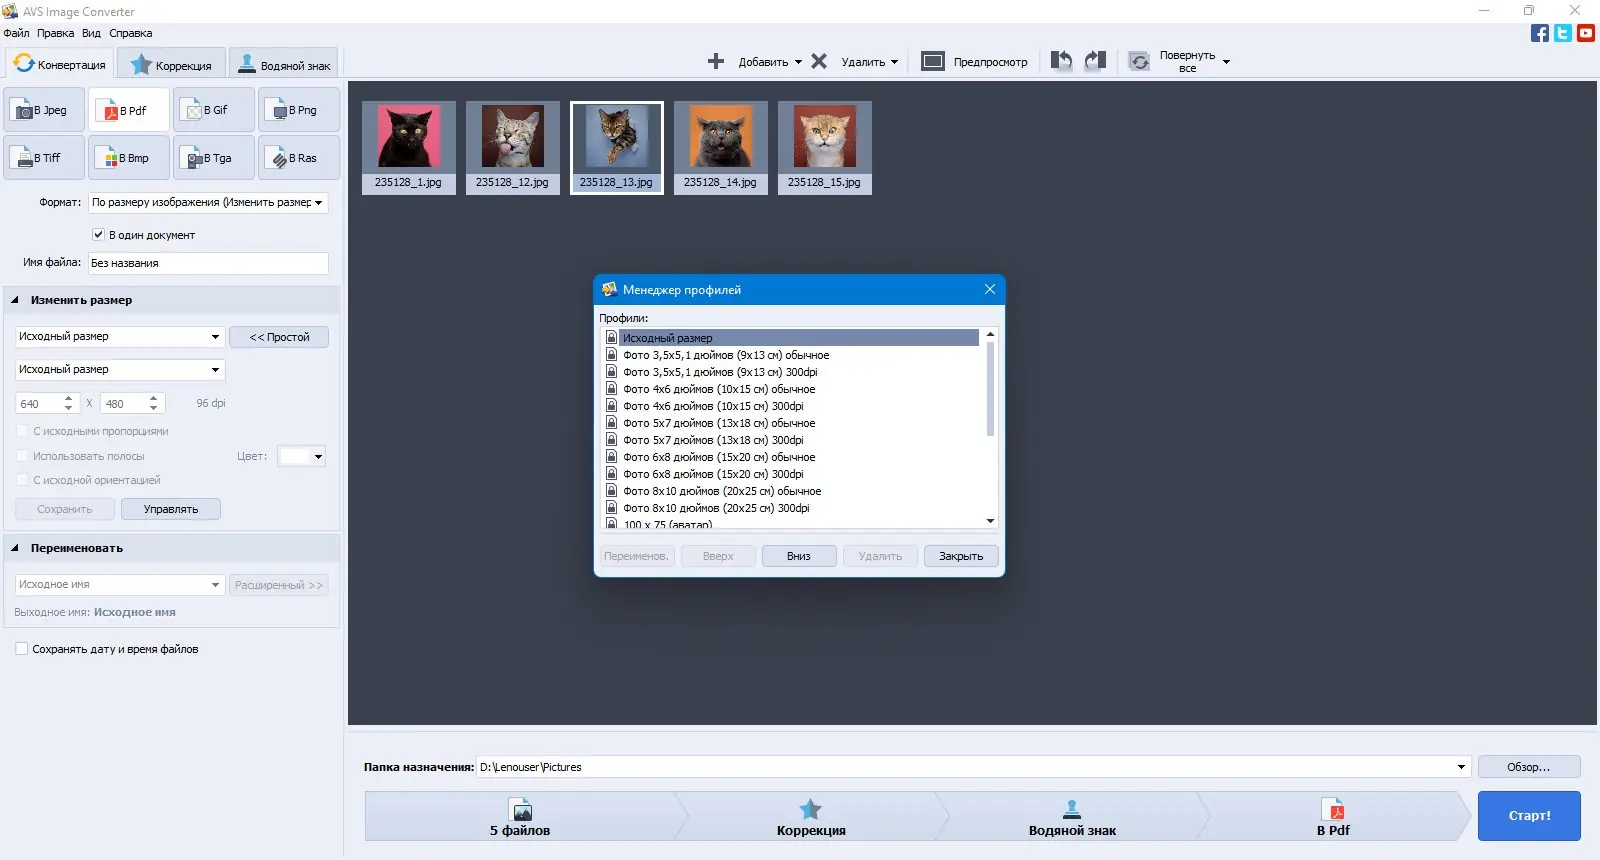Open the 'Исходное имя' rename dropdown

(x=119, y=585)
